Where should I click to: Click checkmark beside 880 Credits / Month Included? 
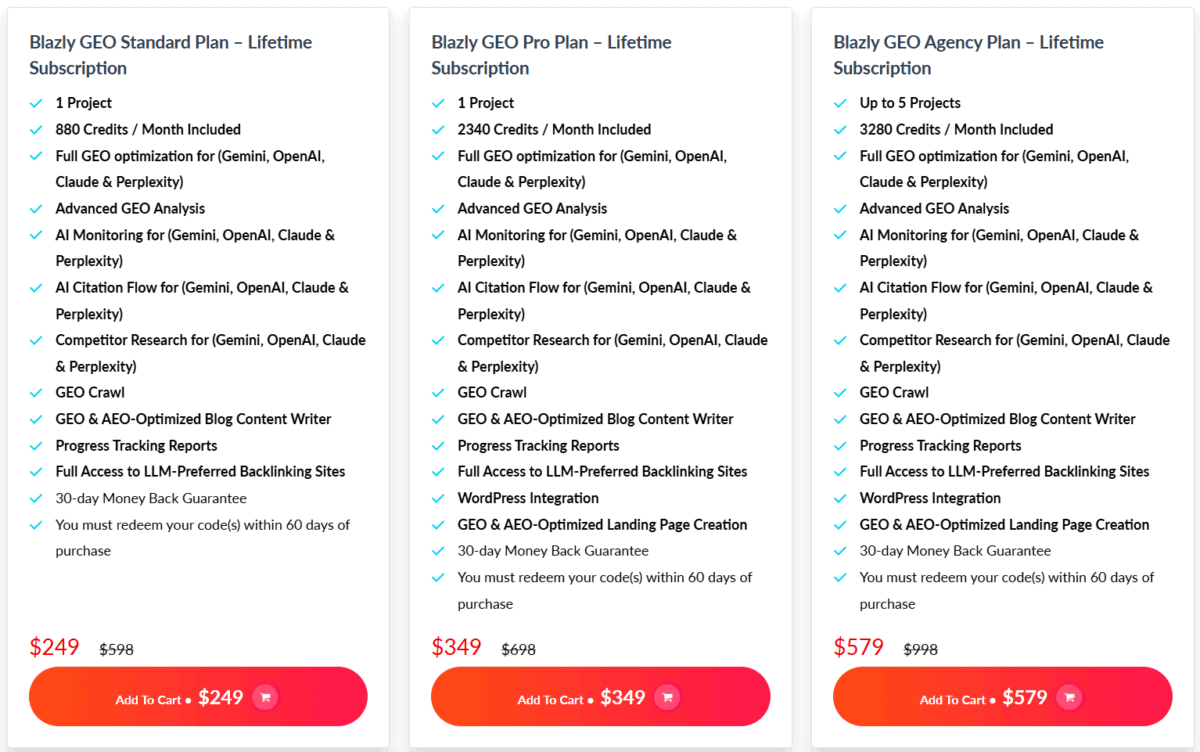click(x=36, y=130)
